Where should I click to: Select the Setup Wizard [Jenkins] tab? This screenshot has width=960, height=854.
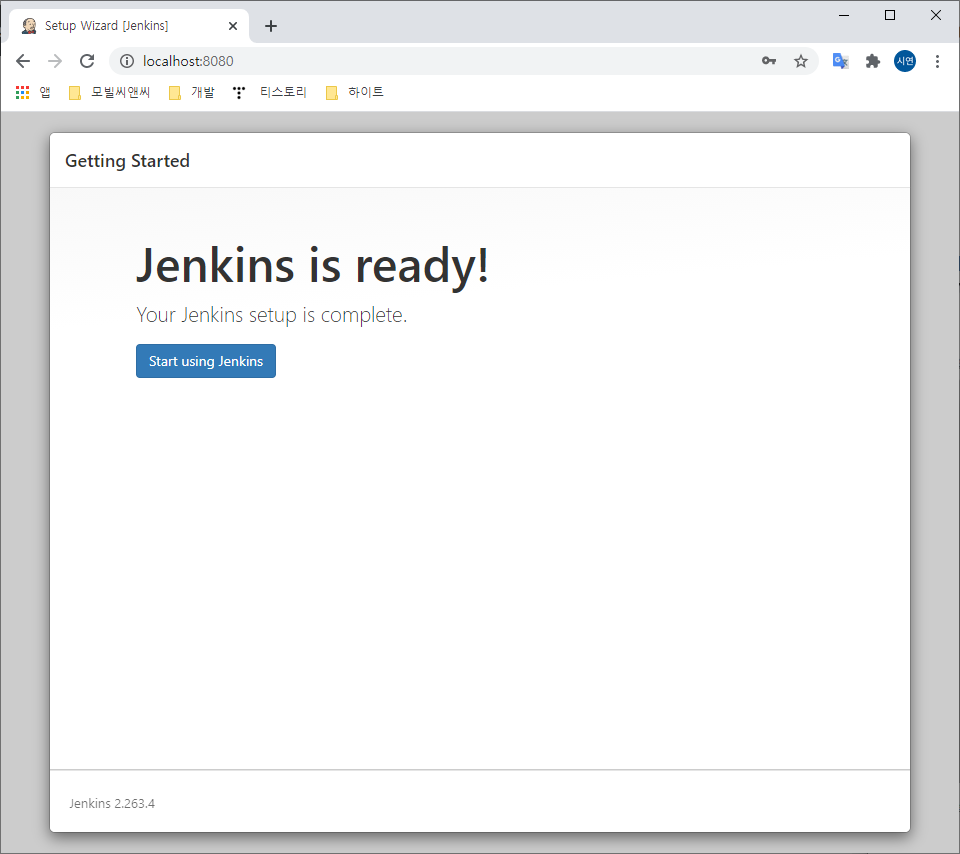(129, 26)
